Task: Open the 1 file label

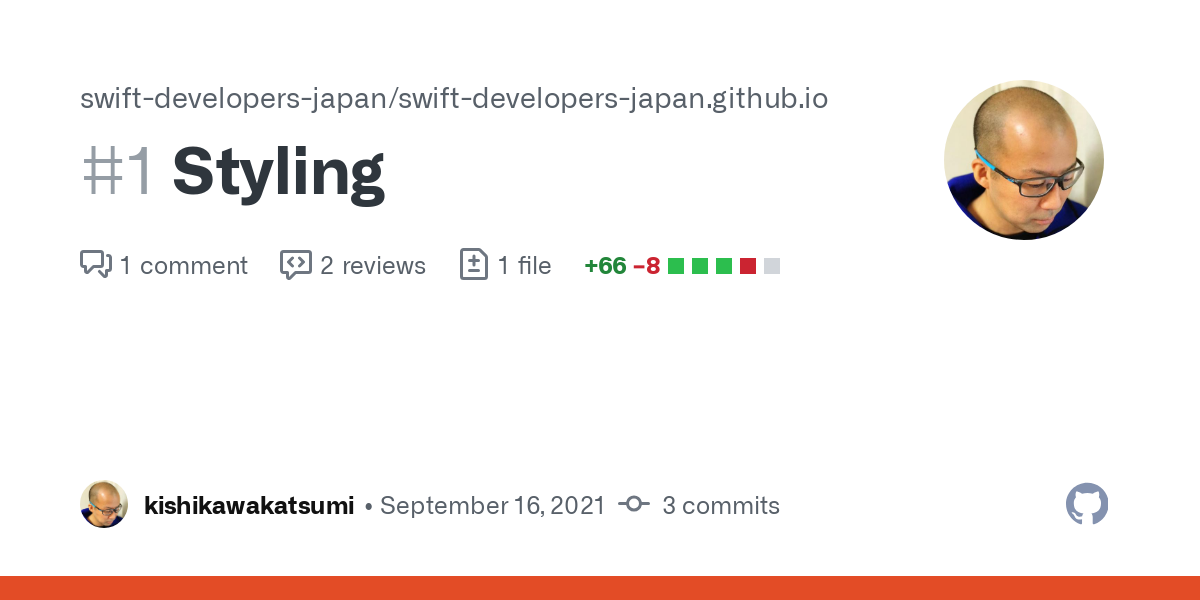Action: point(524,266)
